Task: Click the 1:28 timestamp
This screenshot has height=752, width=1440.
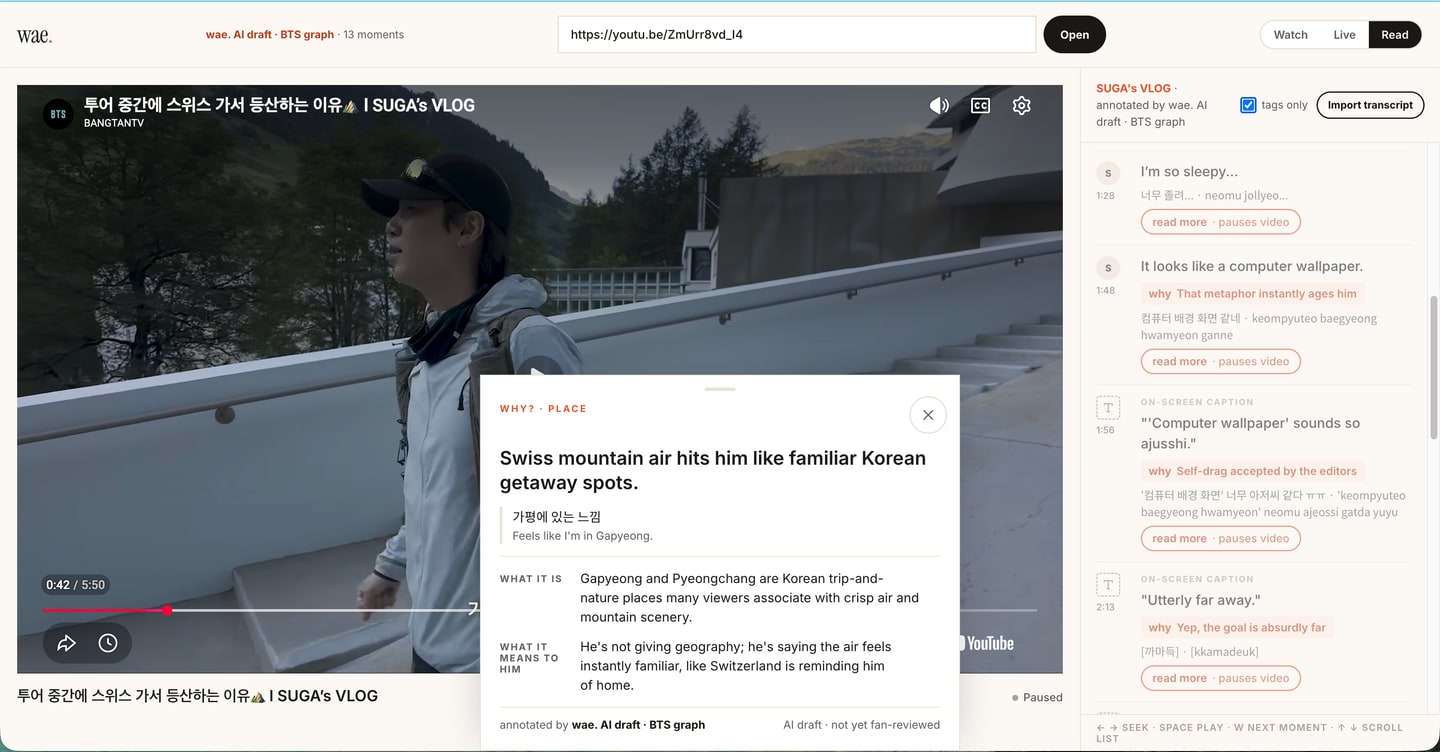Action: click(x=1105, y=196)
